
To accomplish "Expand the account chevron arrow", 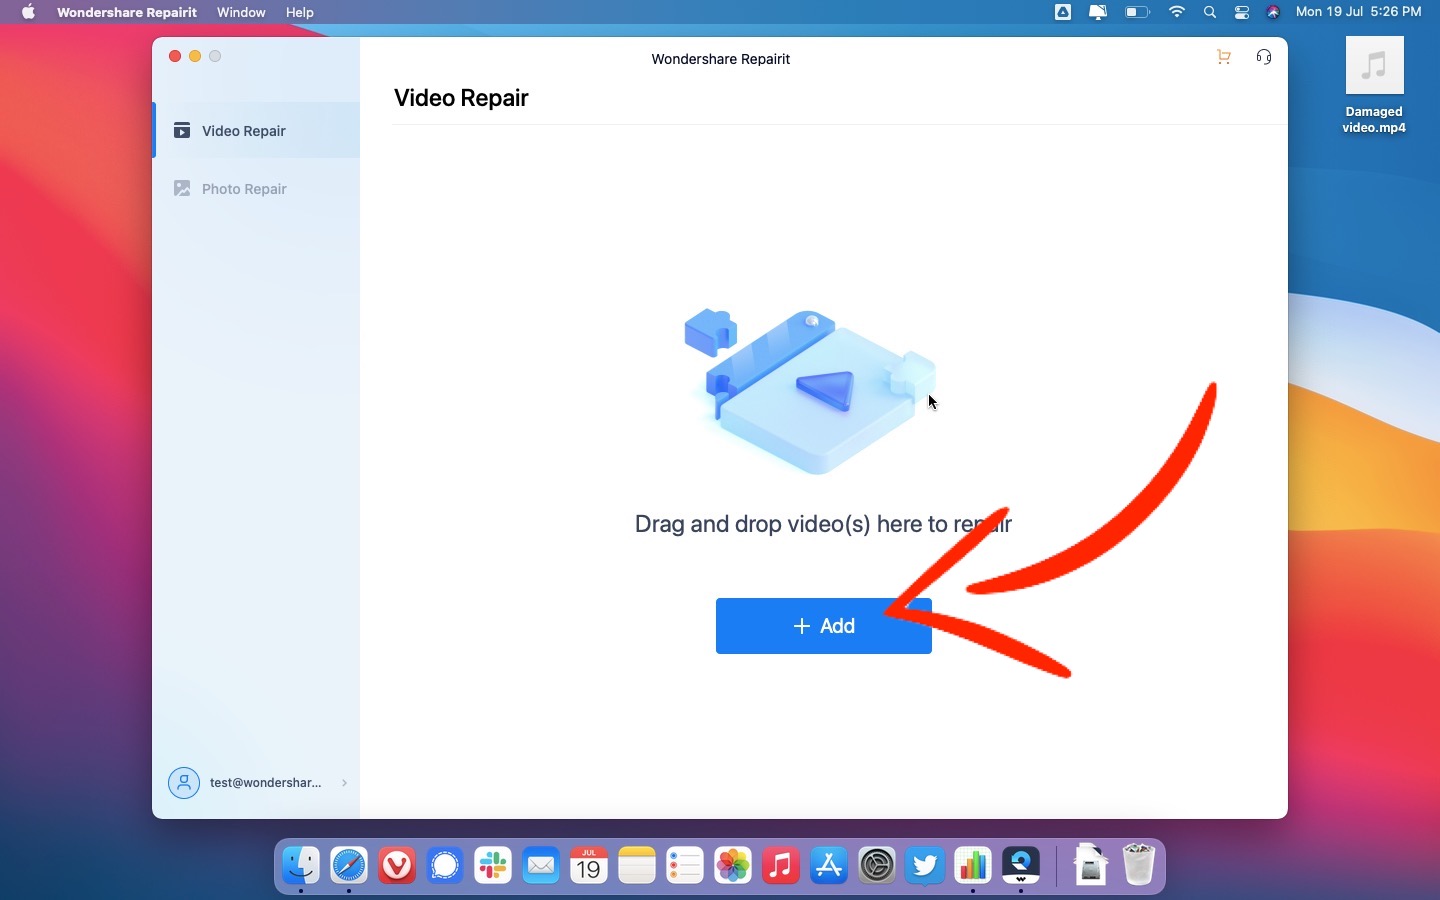I will tap(344, 783).
